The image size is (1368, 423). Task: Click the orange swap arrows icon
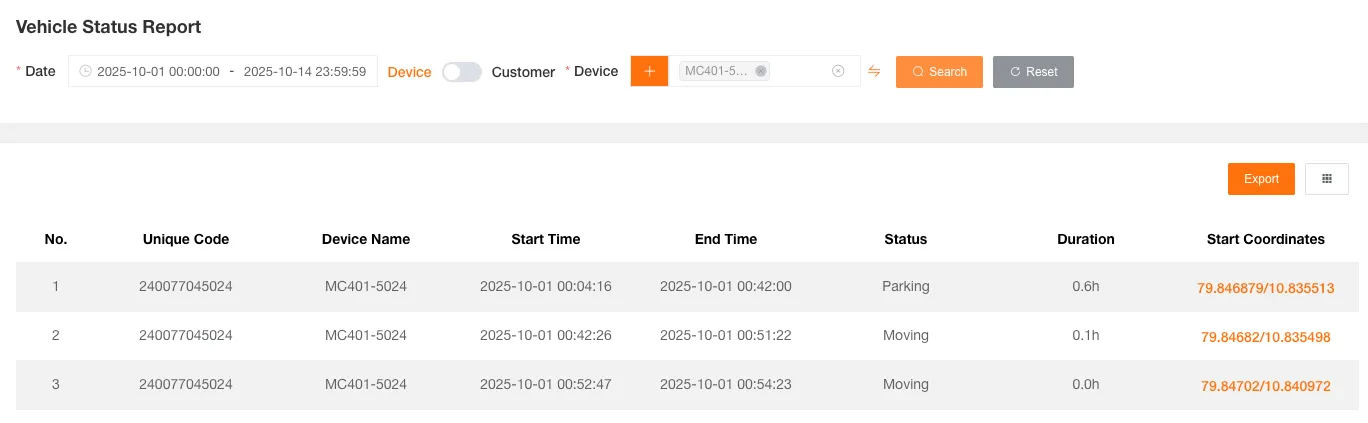874,71
